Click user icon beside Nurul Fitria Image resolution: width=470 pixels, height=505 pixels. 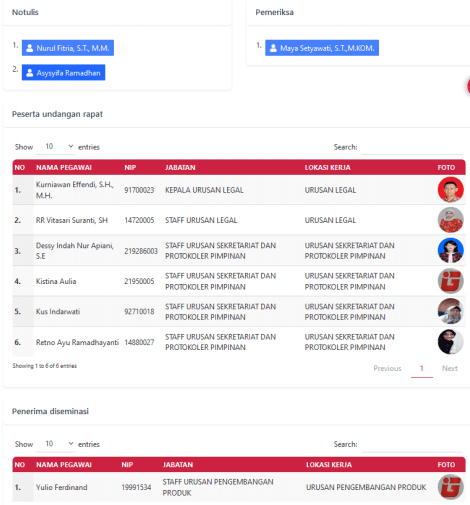(x=30, y=48)
